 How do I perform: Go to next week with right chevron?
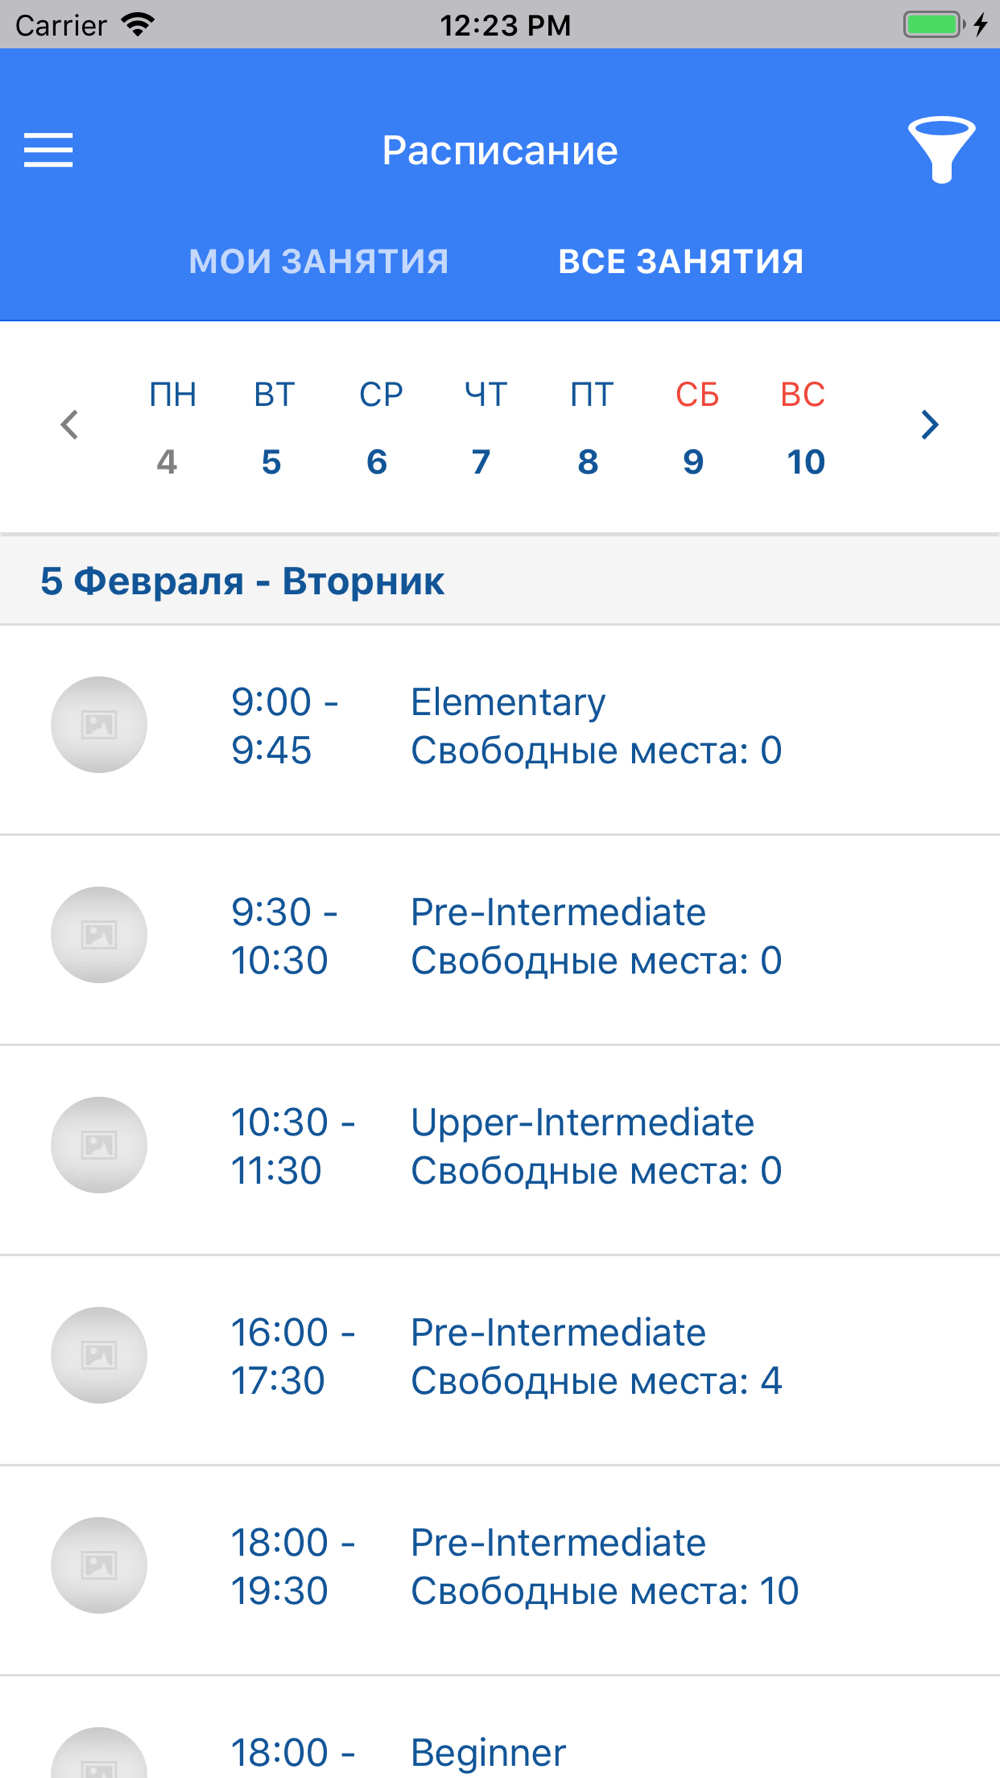tap(930, 425)
